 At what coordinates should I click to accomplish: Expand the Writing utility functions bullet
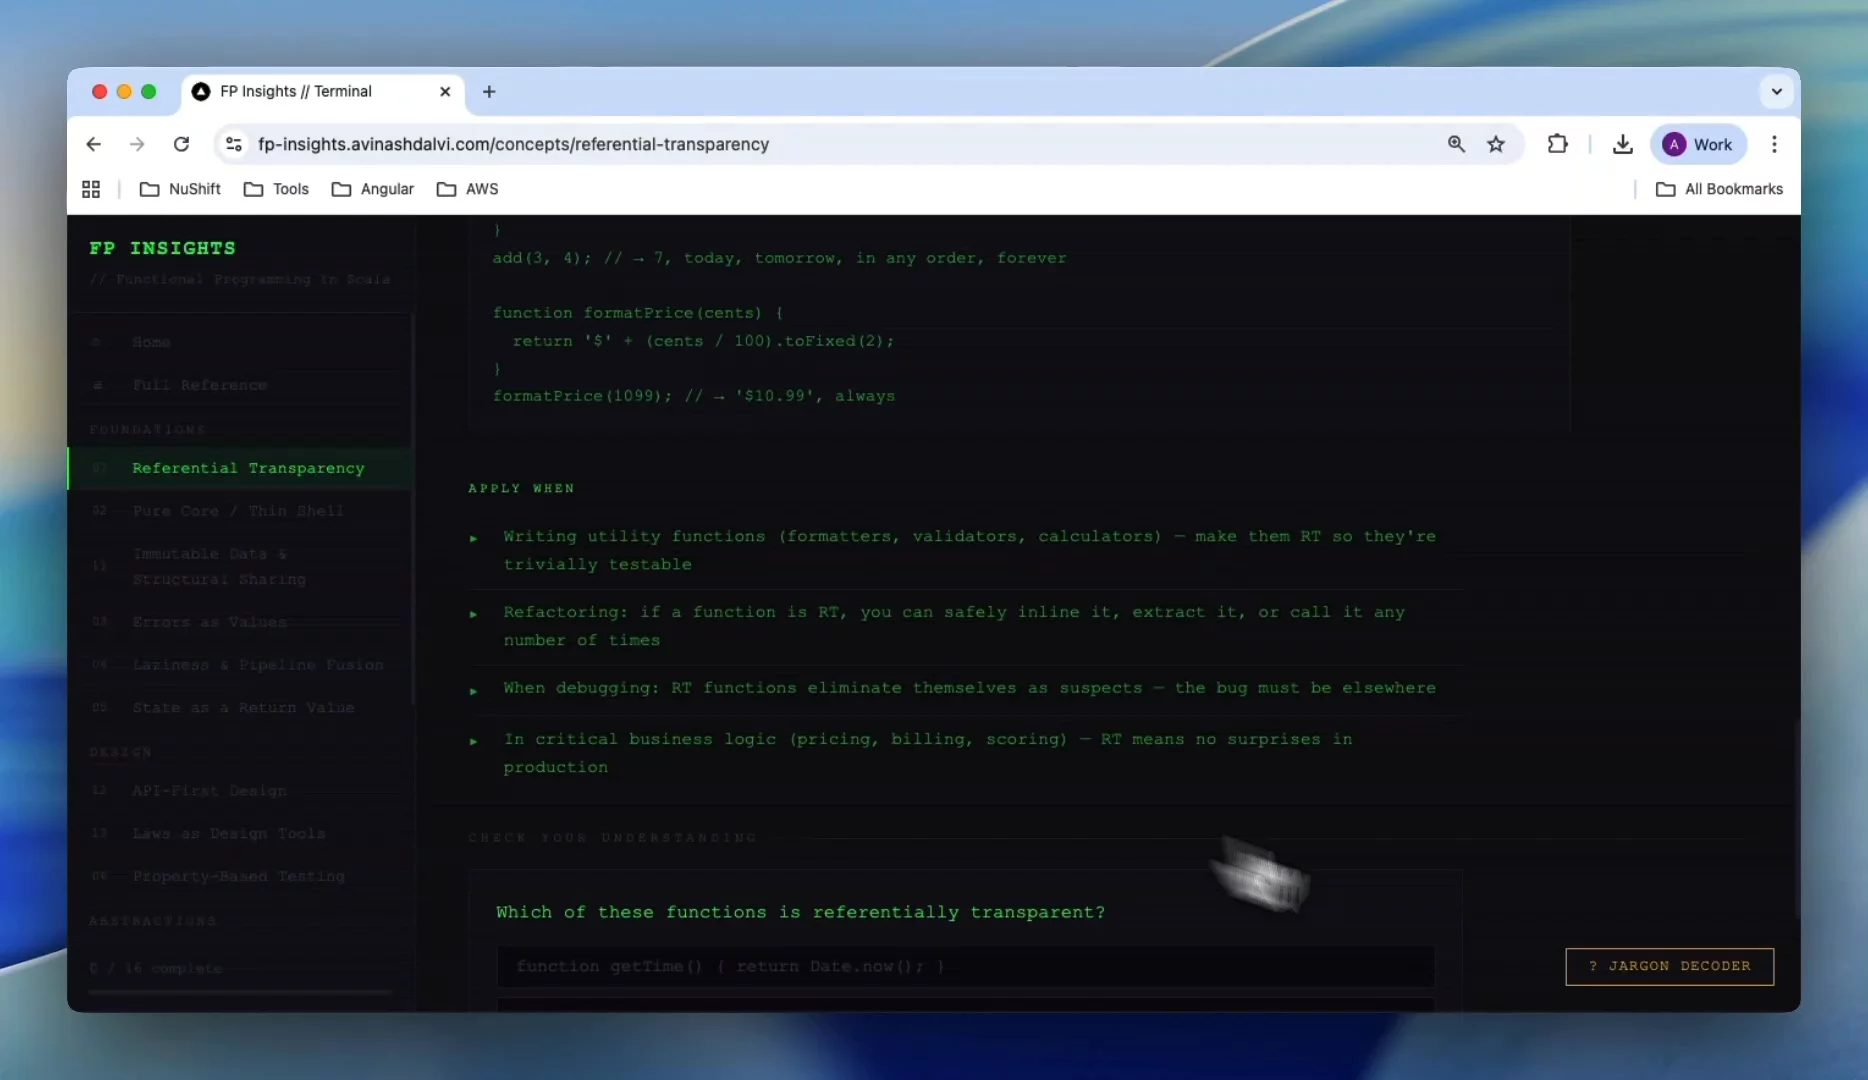(474, 538)
